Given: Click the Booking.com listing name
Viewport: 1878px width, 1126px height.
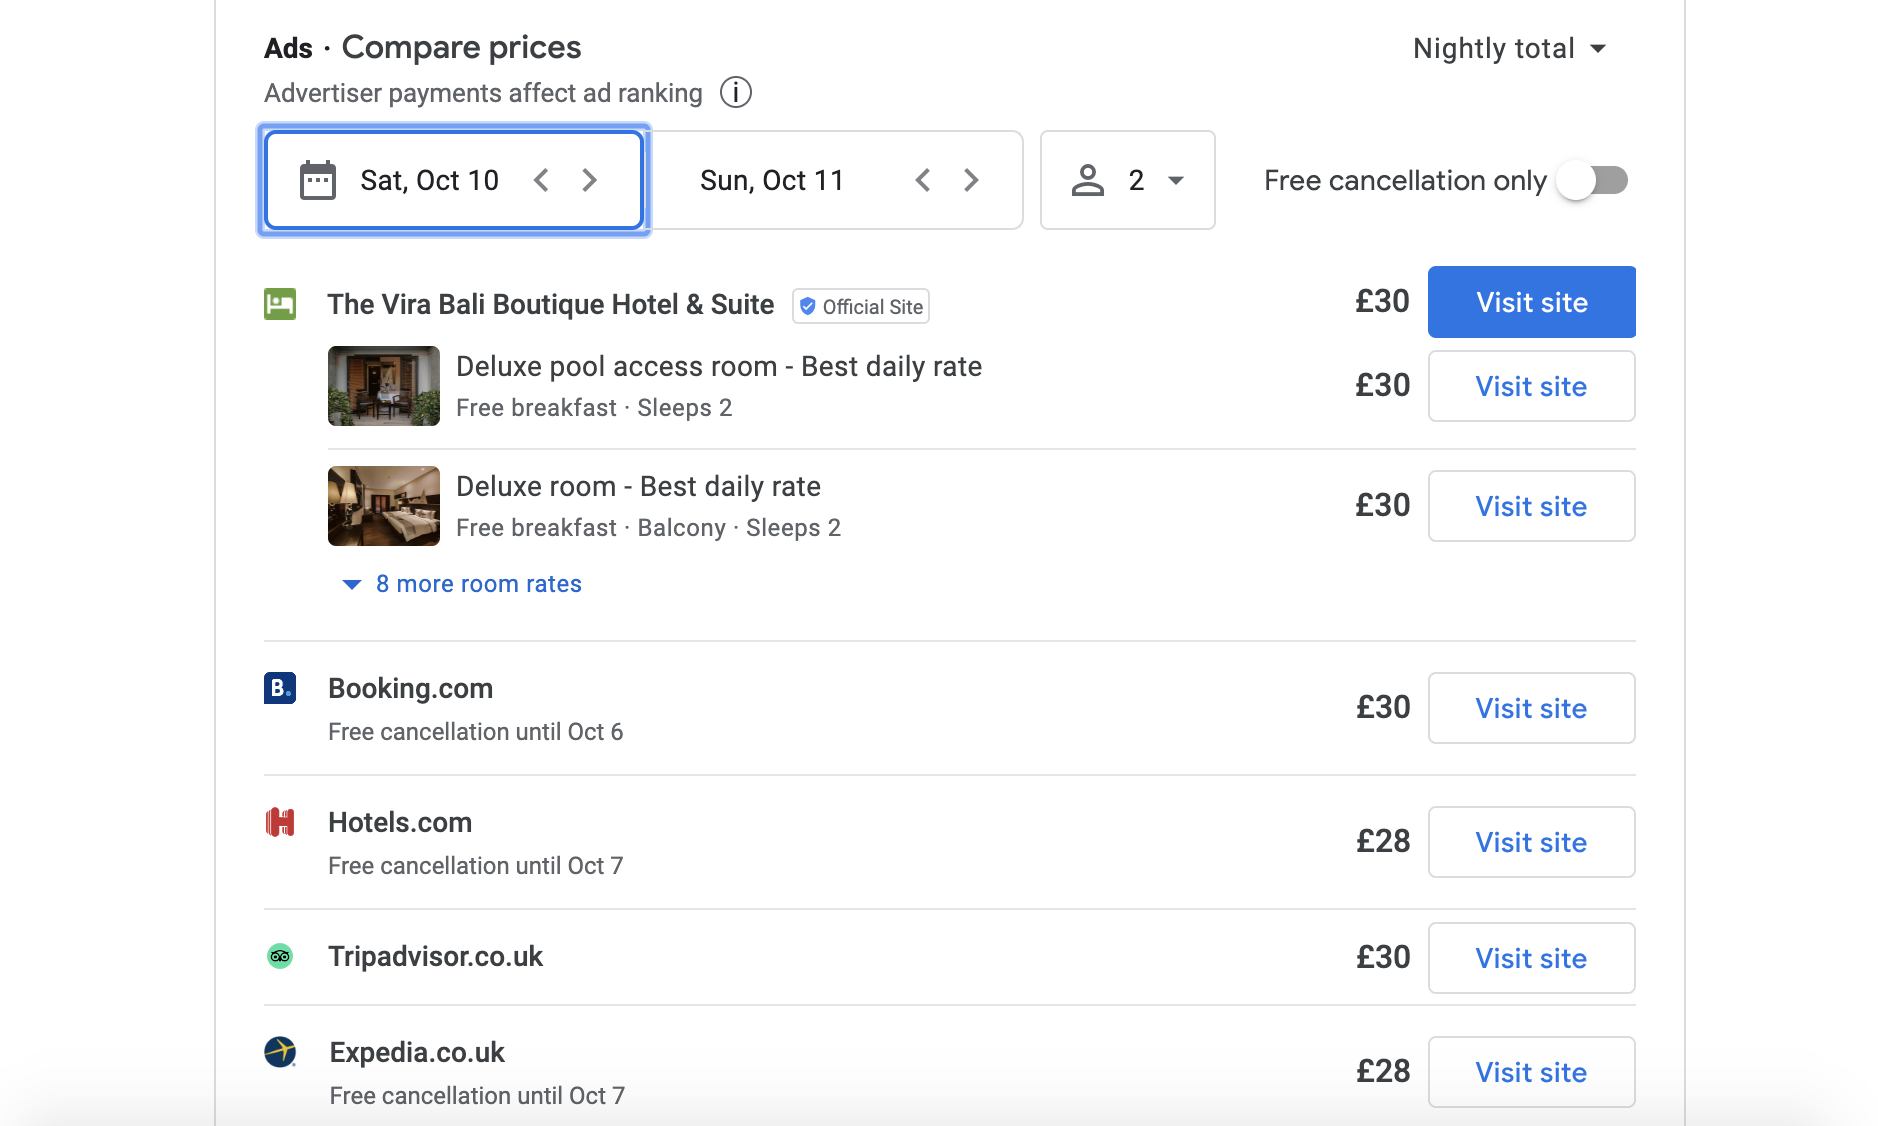Looking at the screenshot, I should [411, 688].
